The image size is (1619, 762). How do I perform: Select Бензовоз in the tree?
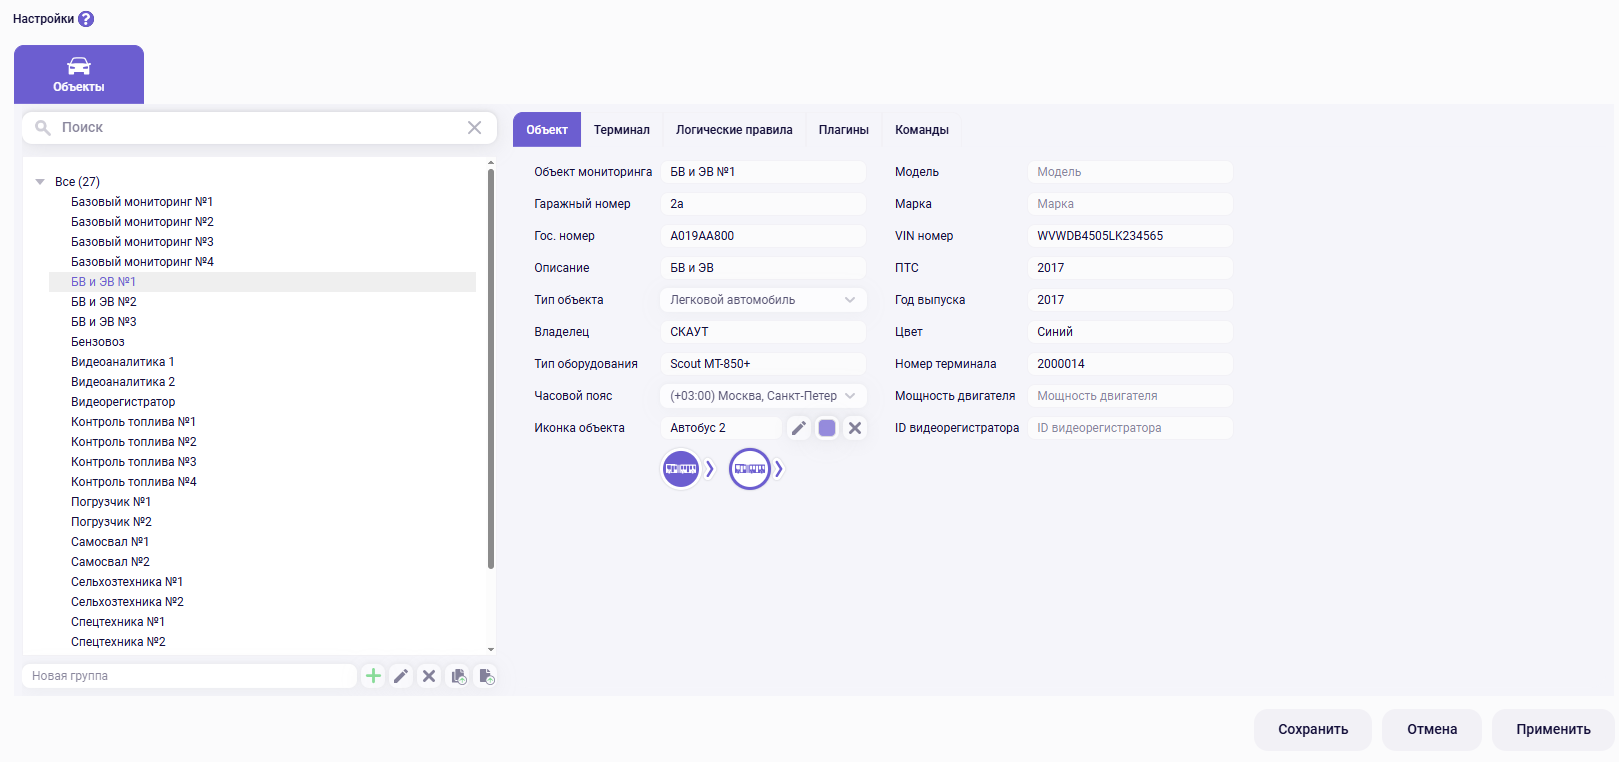pos(98,342)
